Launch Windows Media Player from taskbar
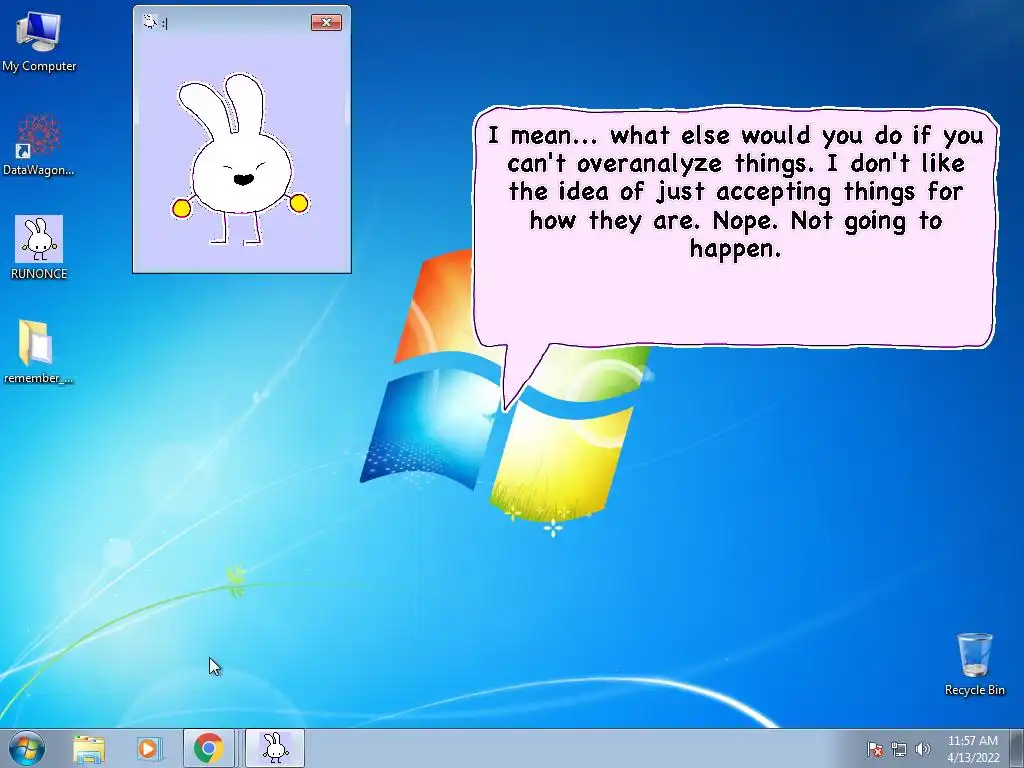 click(148, 748)
